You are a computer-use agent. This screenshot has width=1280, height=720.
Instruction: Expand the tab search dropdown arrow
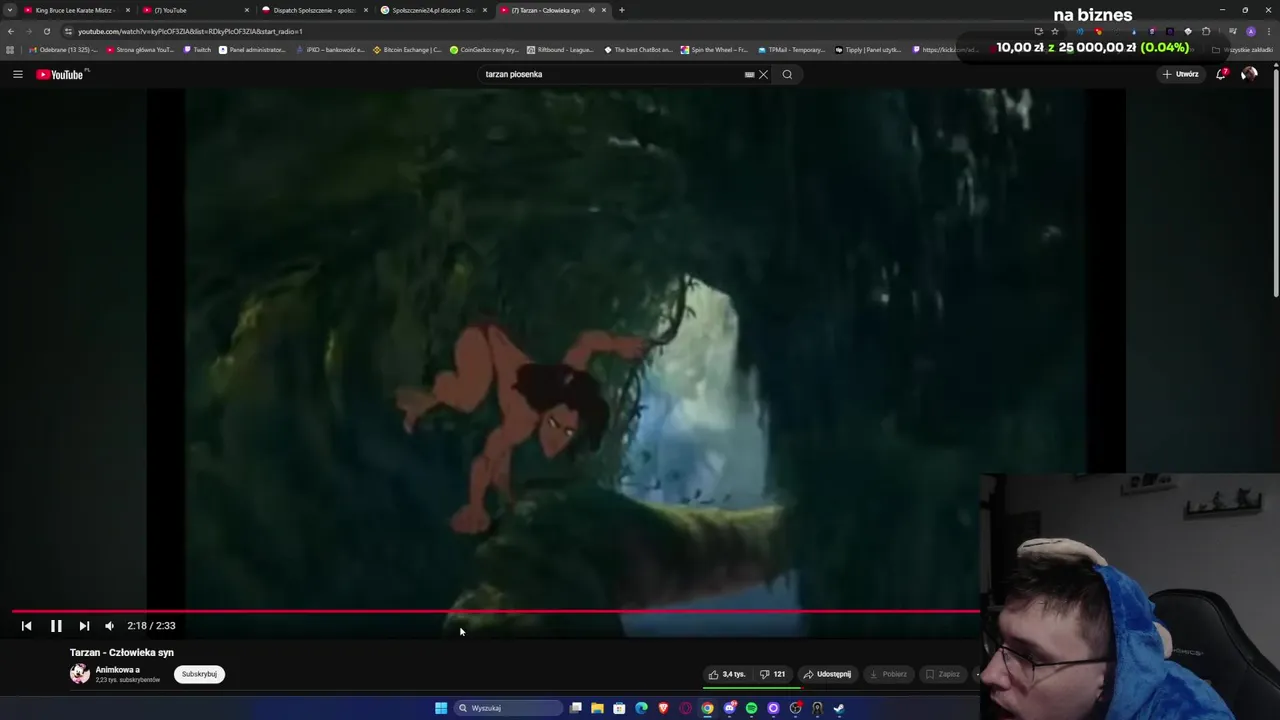pyautogui.click(x=10, y=10)
